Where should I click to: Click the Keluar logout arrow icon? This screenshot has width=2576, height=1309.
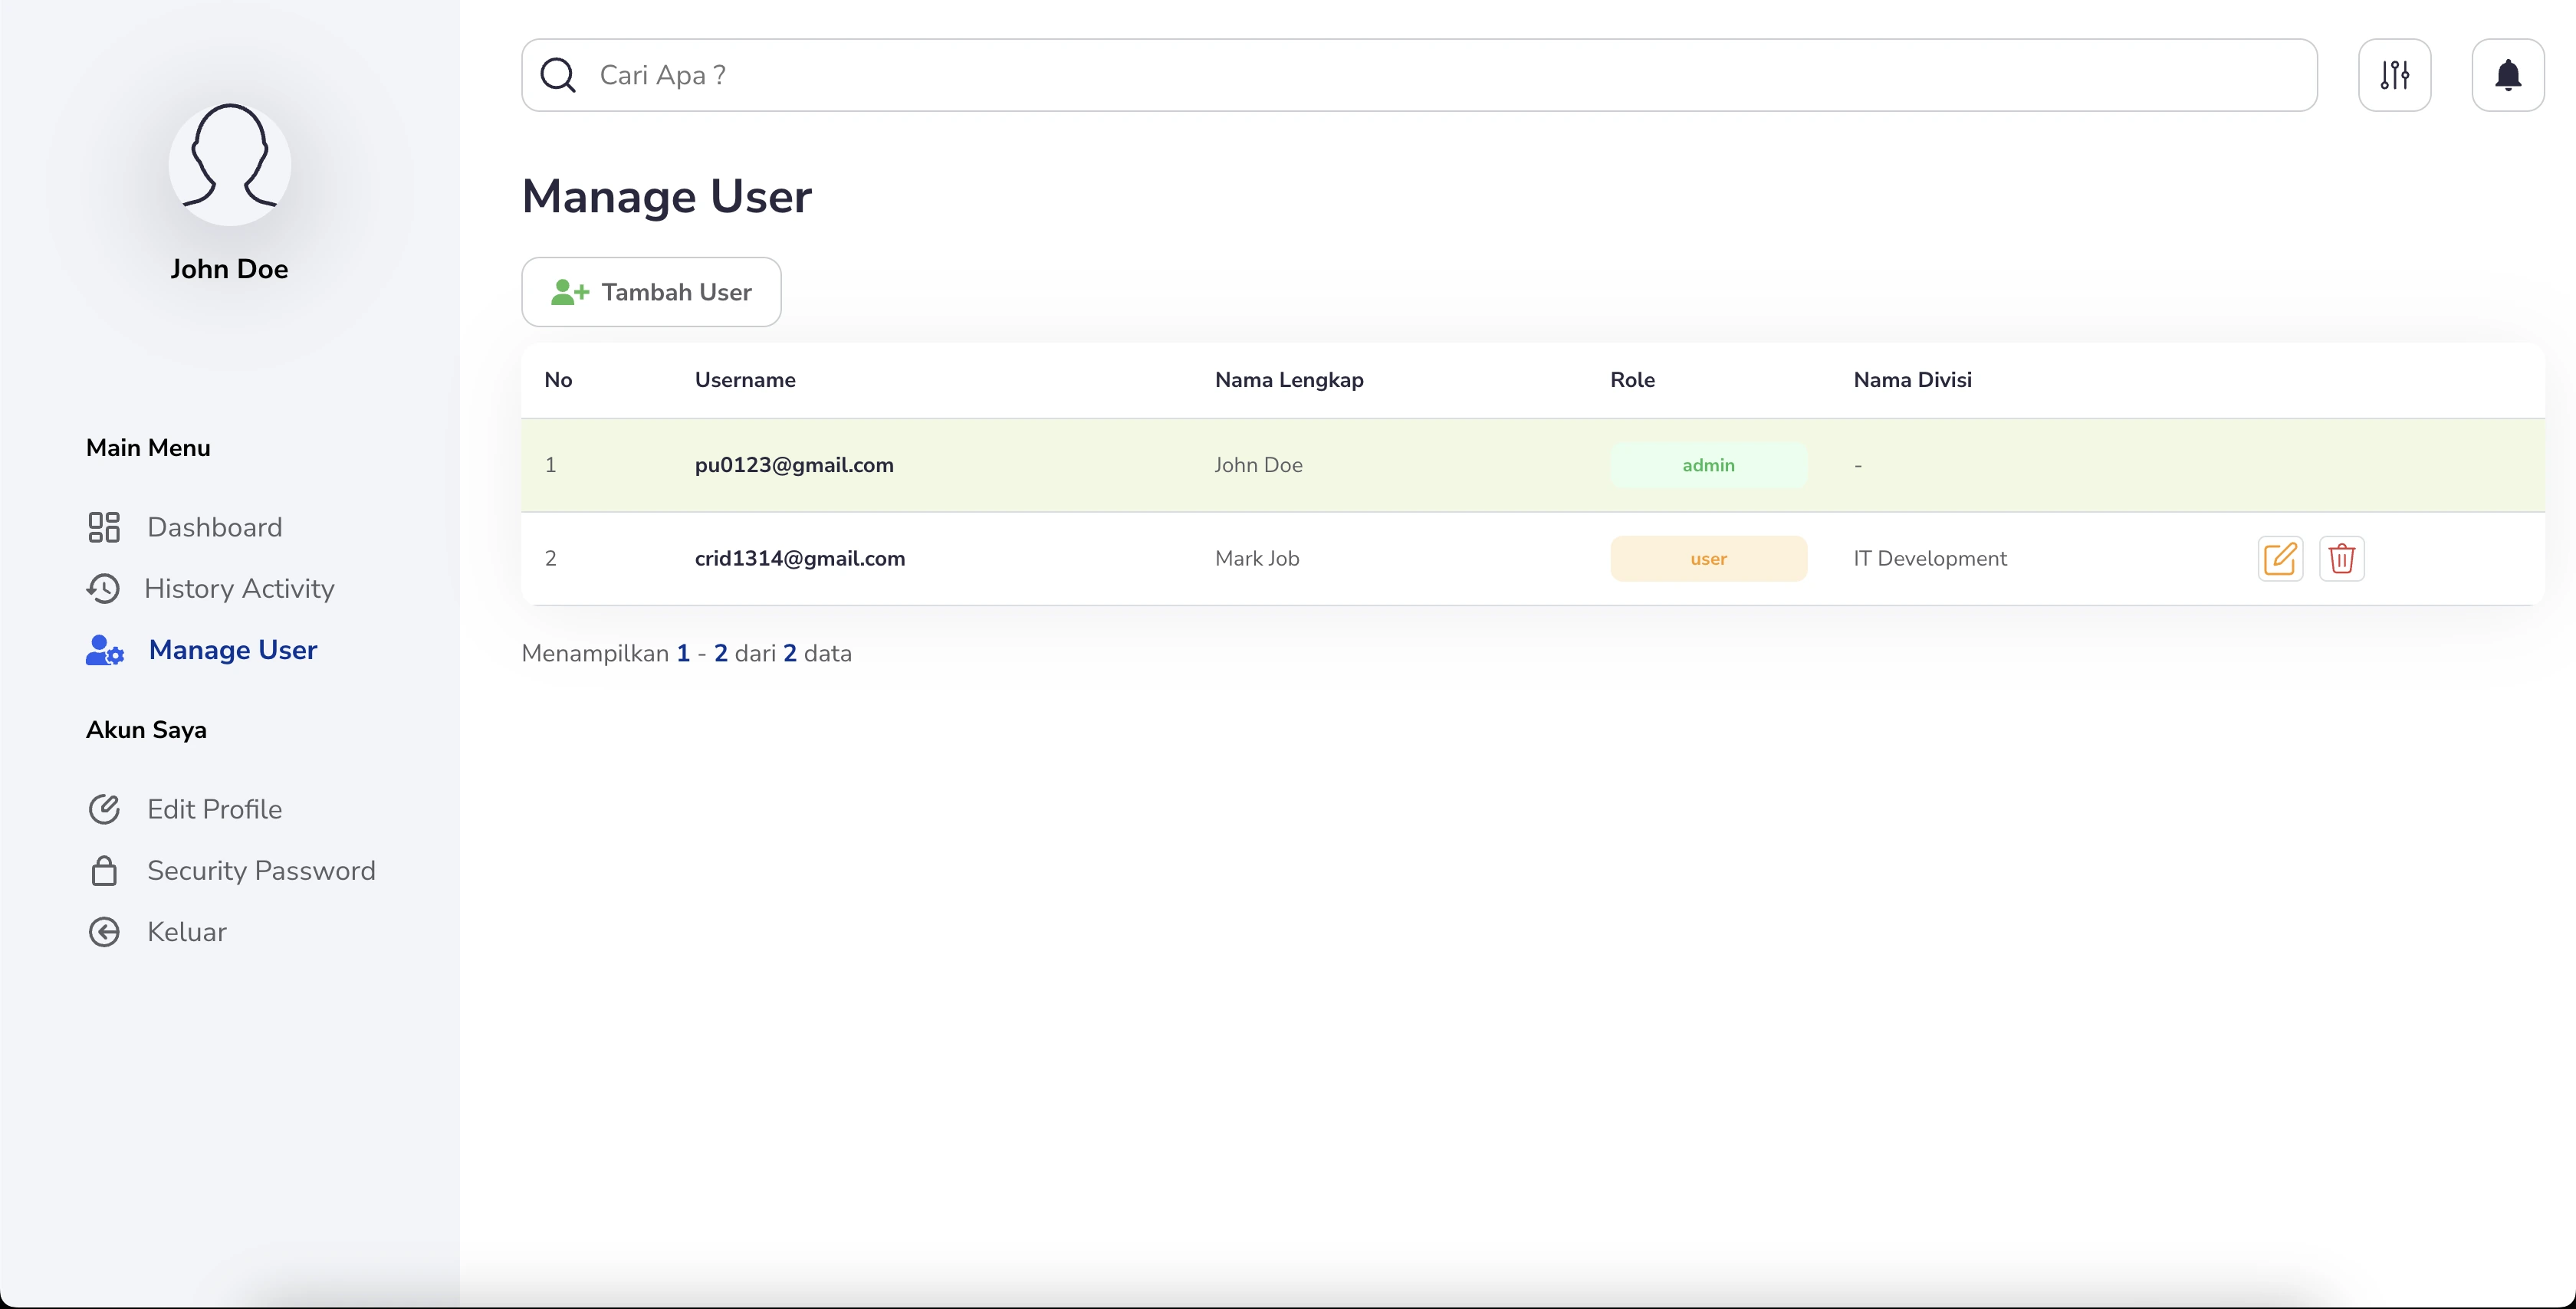click(104, 931)
